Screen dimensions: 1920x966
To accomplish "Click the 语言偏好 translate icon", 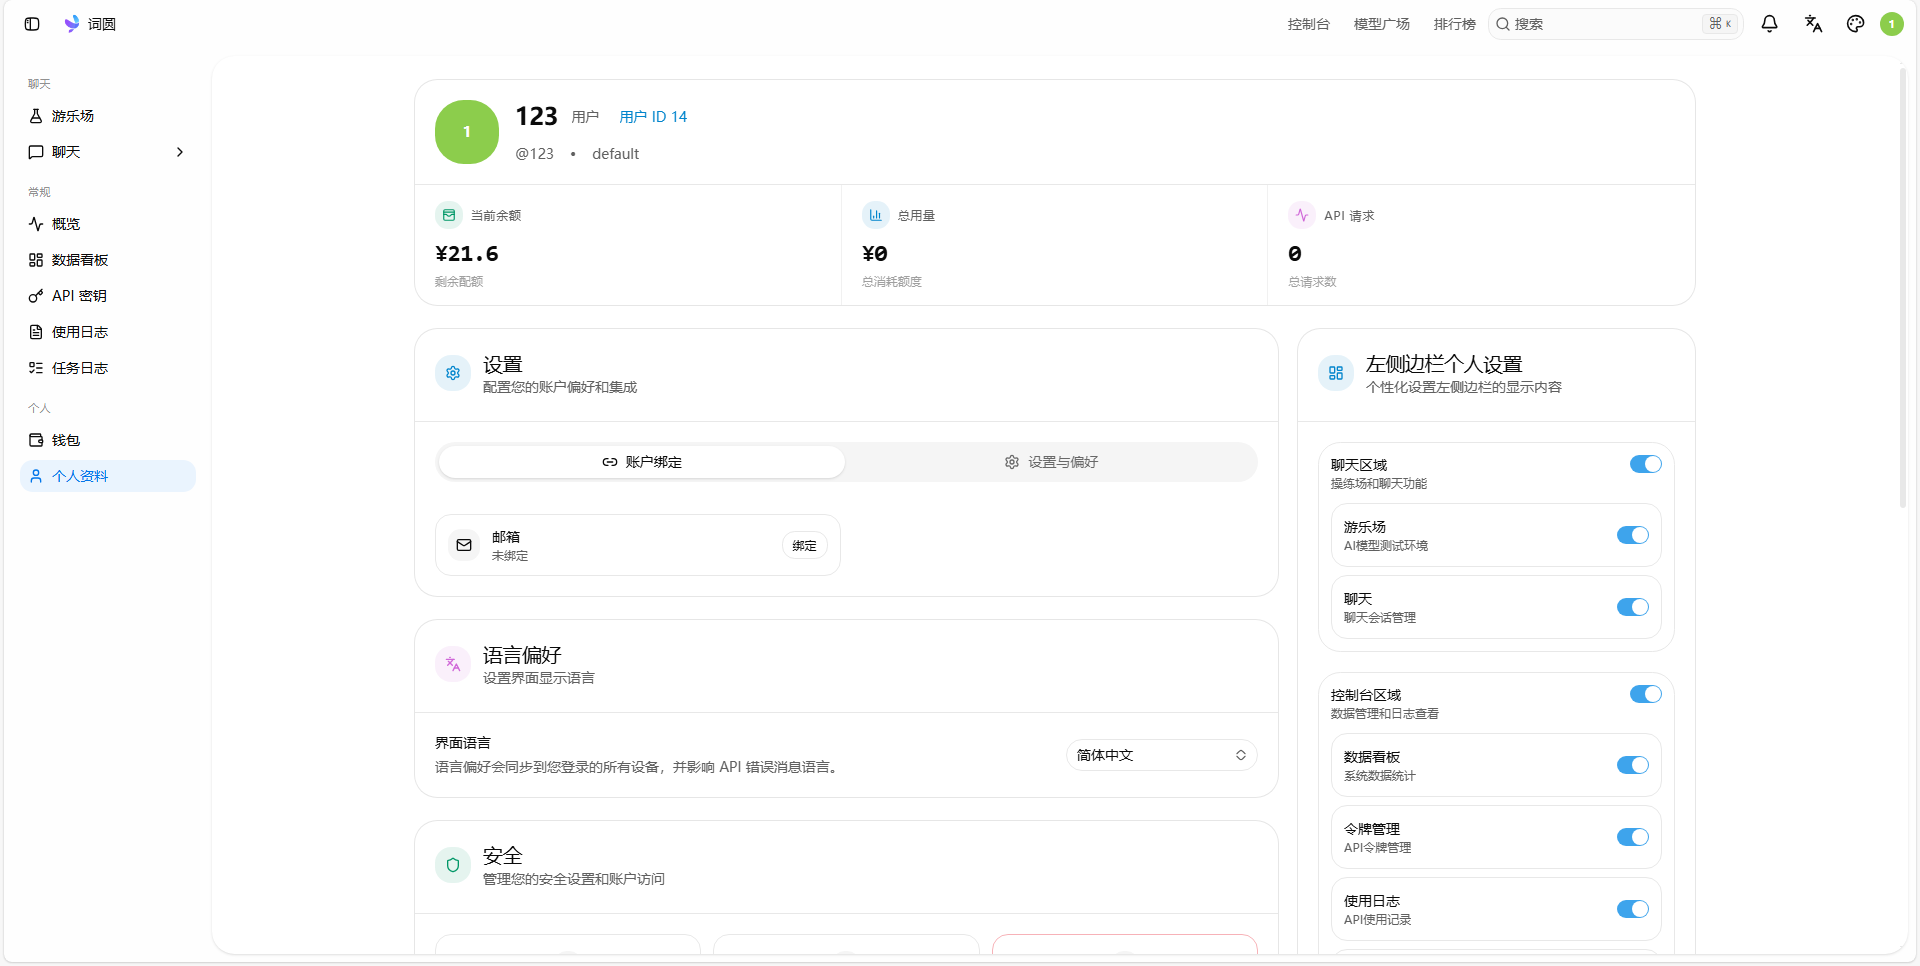I will 453,664.
